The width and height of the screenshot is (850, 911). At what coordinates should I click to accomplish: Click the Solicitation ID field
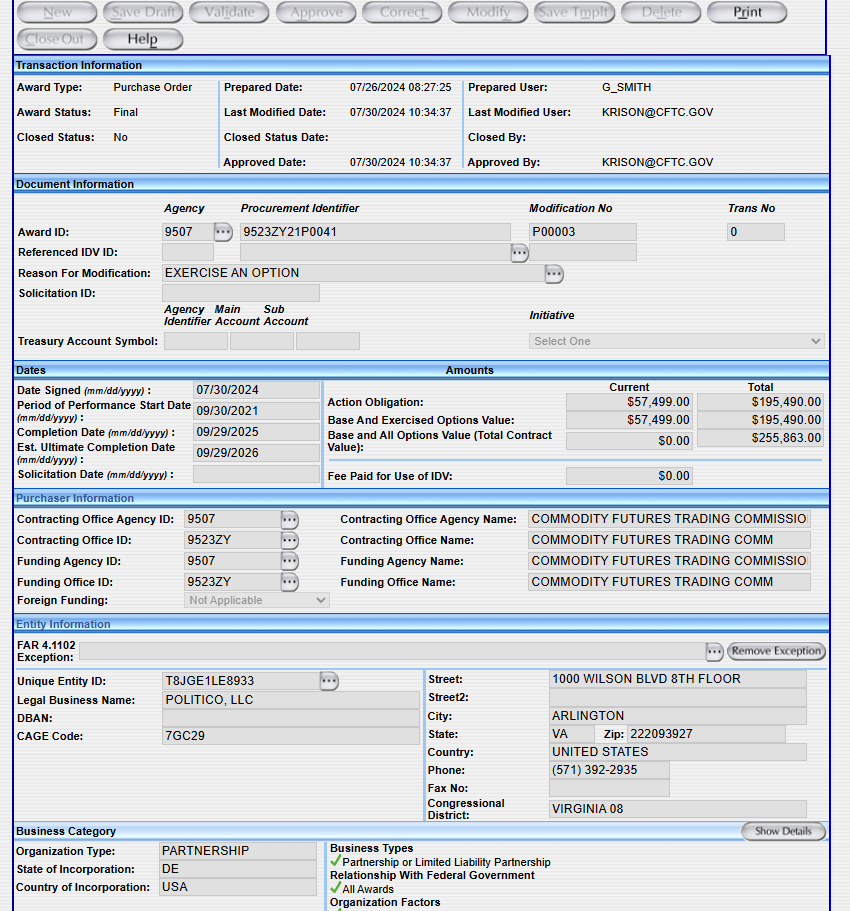[241, 293]
